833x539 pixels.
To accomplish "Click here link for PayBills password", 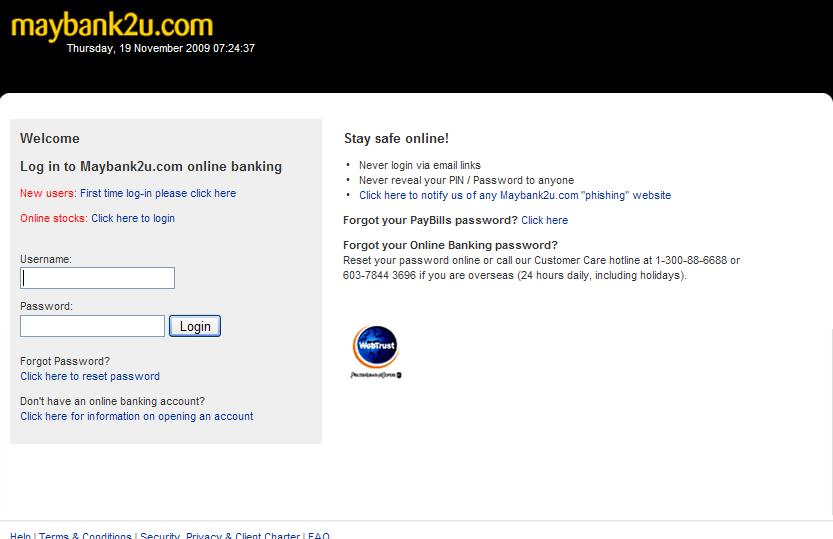I will click(545, 220).
